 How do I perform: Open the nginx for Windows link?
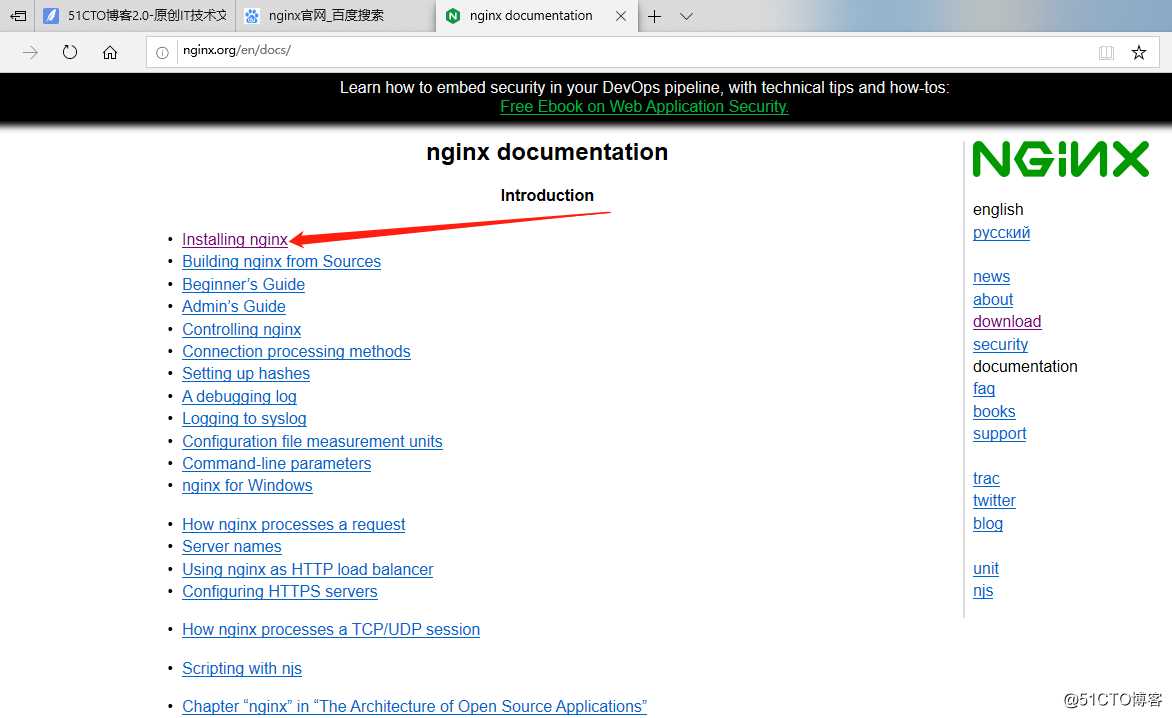(x=247, y=486)
